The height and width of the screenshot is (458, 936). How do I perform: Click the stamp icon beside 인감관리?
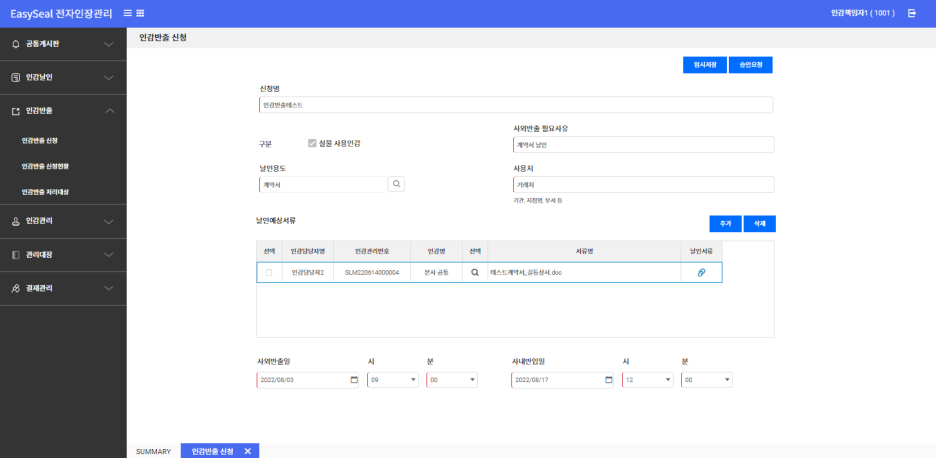coord(16,222)
